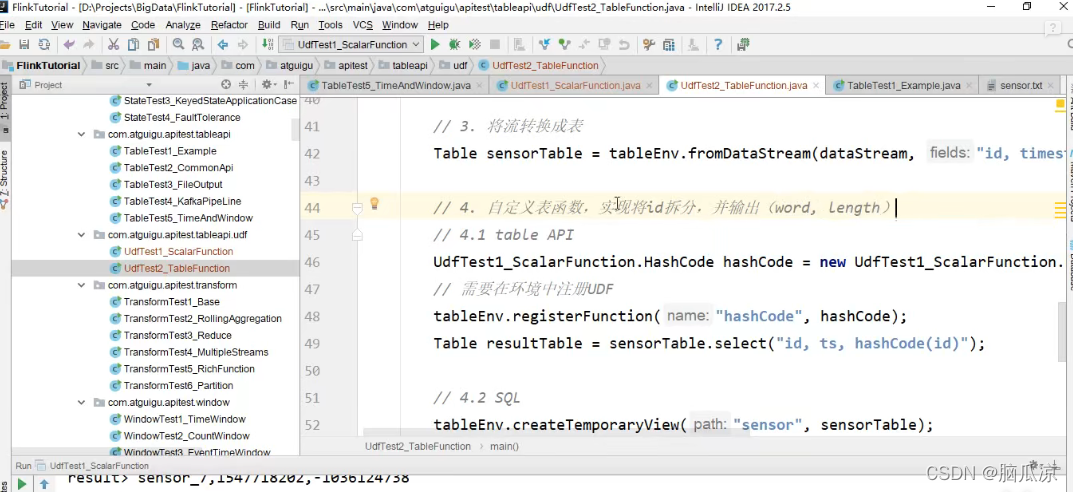Collapse the com.atguigu.apitest.tableapi package

point(82,134)
